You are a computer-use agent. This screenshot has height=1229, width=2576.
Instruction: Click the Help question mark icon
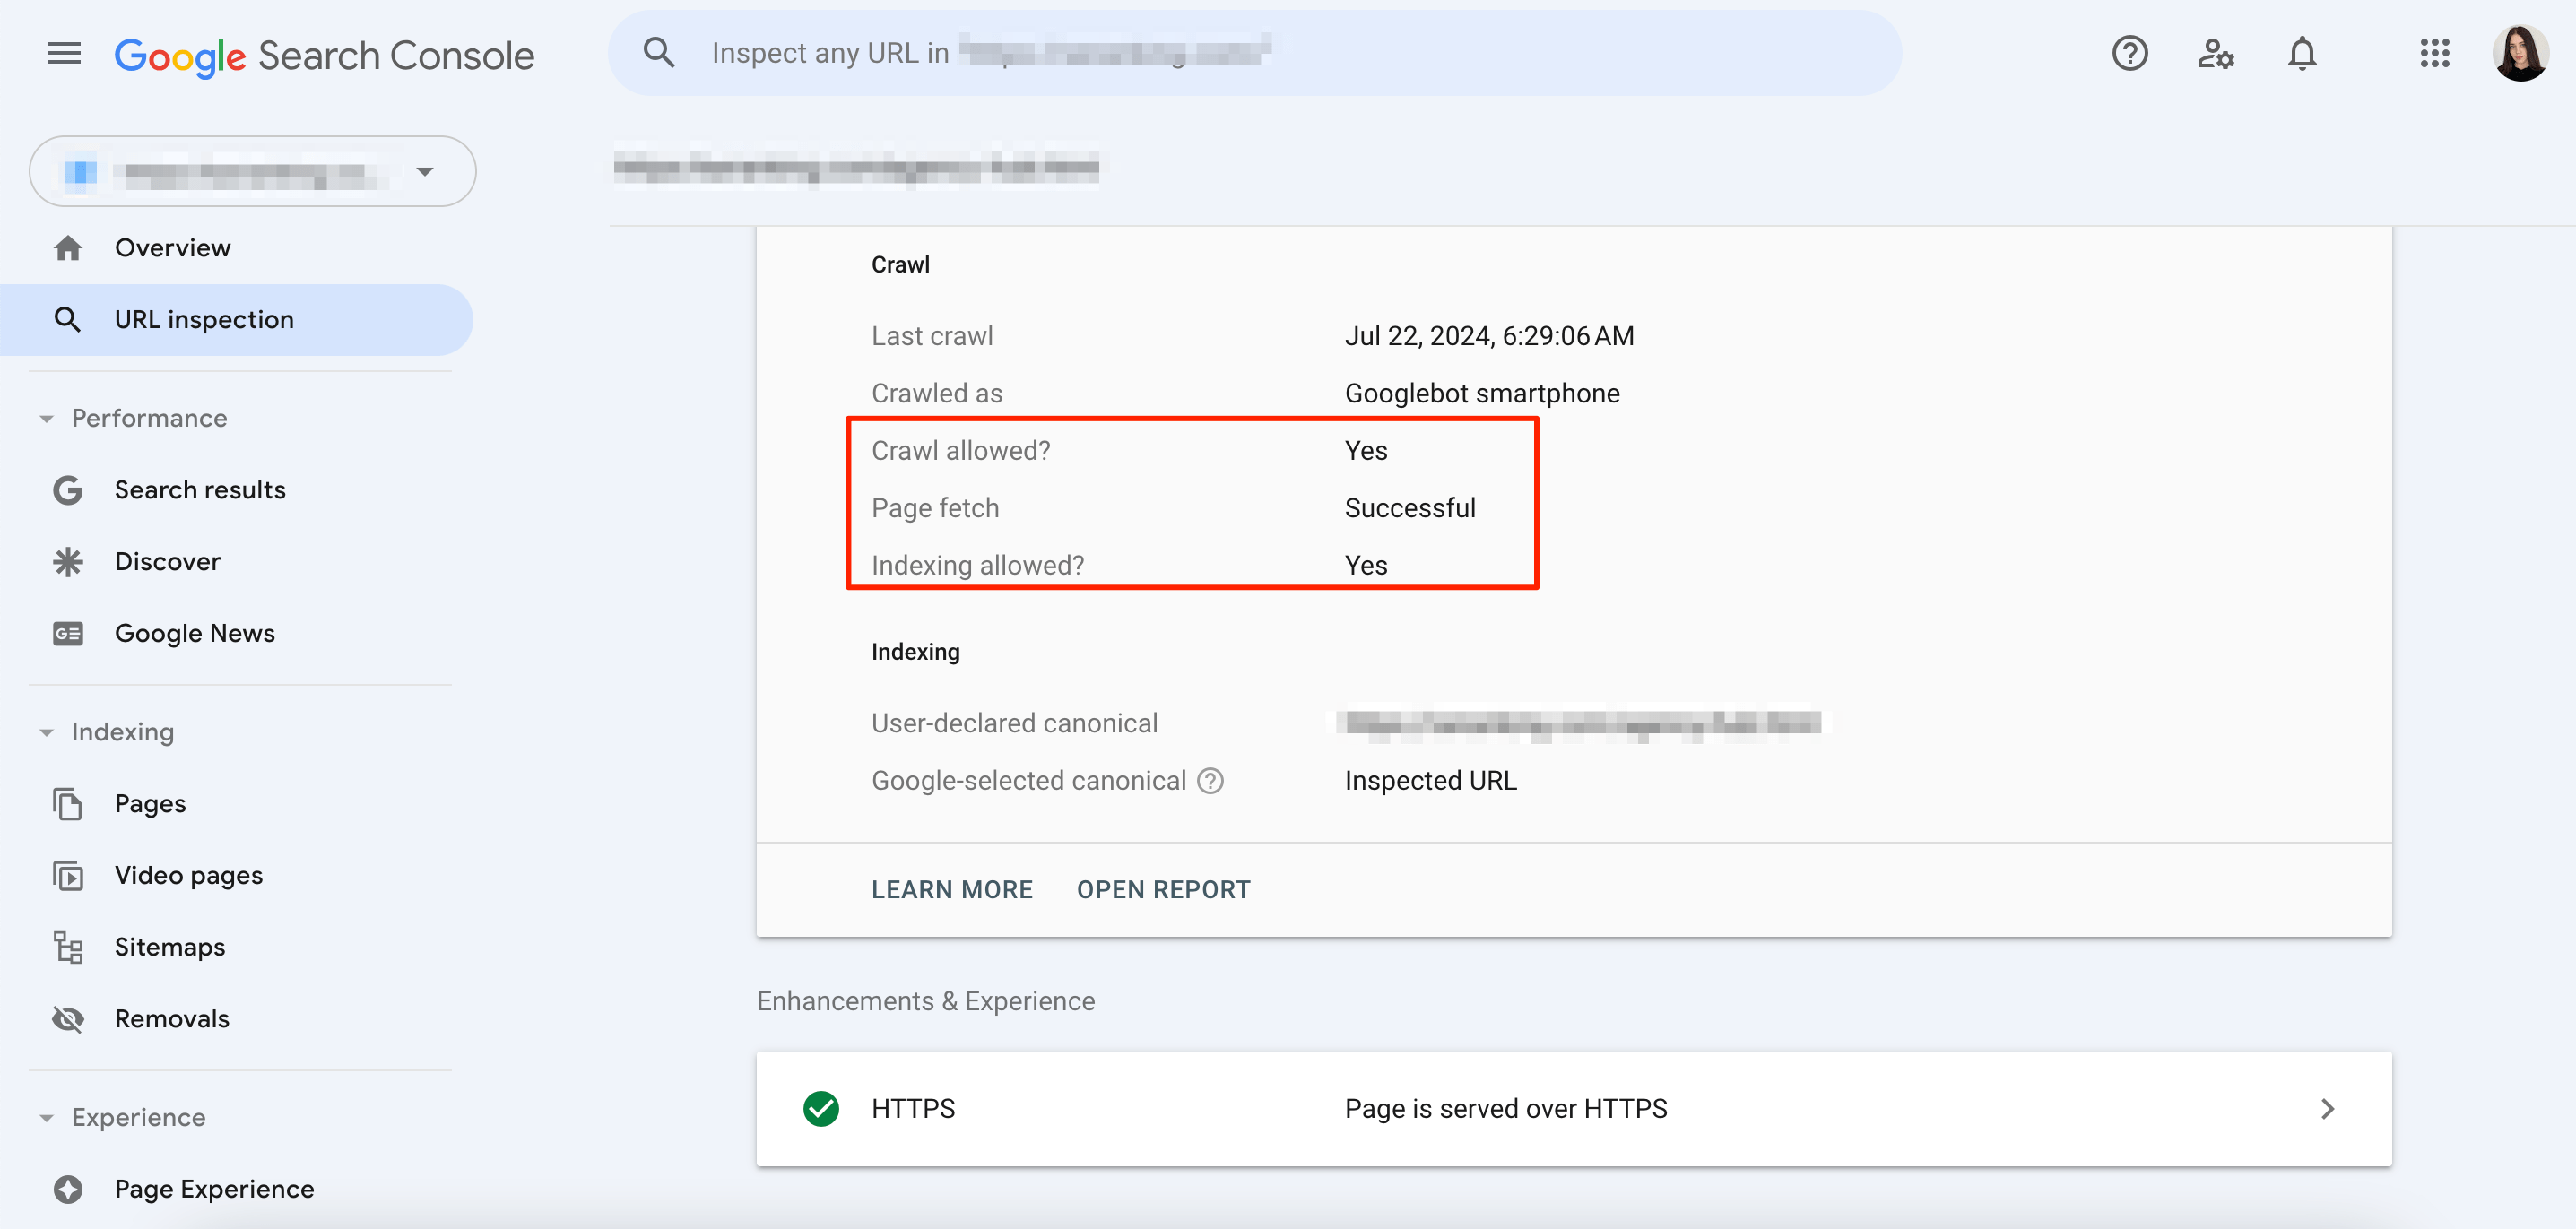(x=2129, y=53)
